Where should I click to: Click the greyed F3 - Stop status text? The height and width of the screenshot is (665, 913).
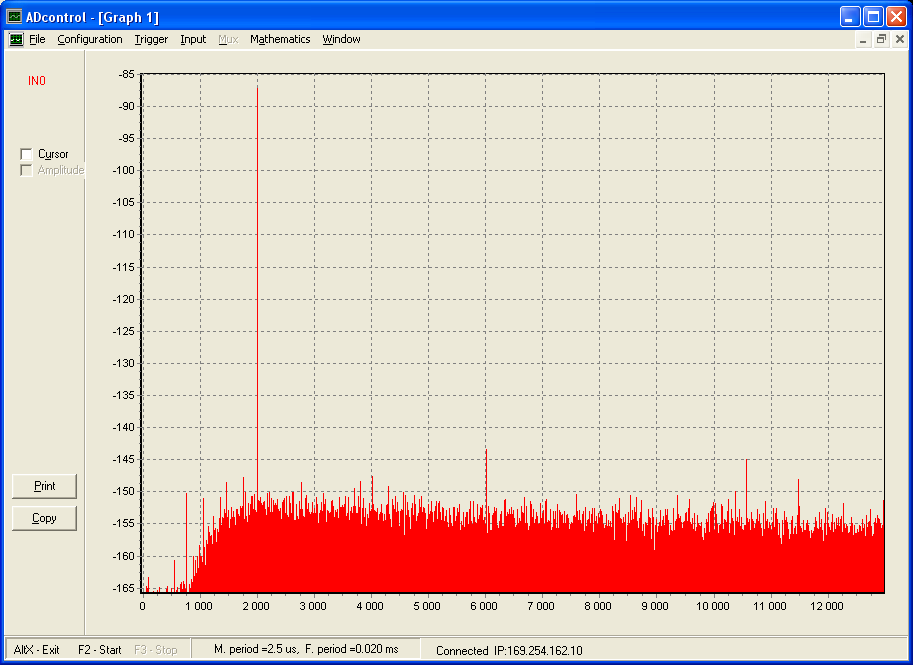point(155,650)
